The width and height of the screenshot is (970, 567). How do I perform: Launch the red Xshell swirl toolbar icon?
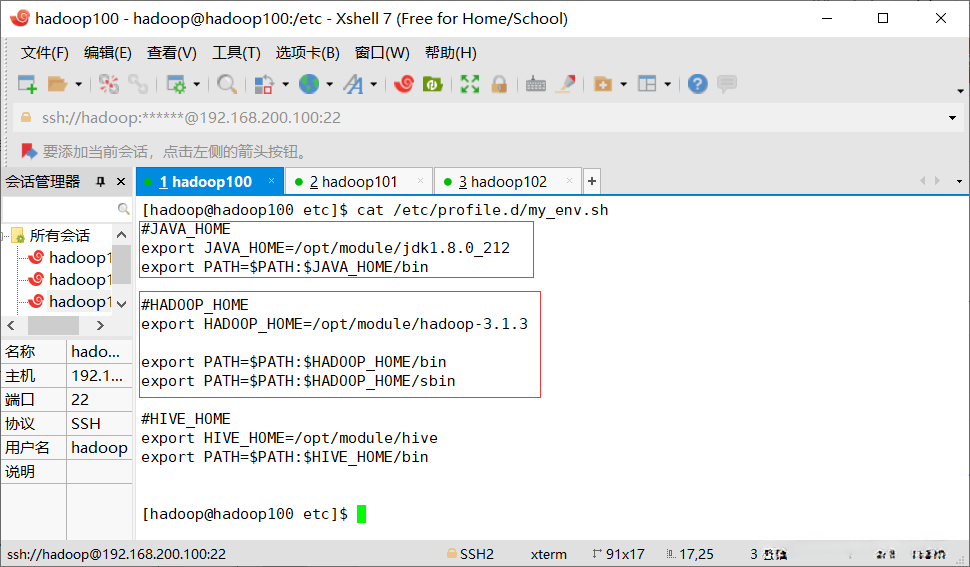tap(404, 84)
